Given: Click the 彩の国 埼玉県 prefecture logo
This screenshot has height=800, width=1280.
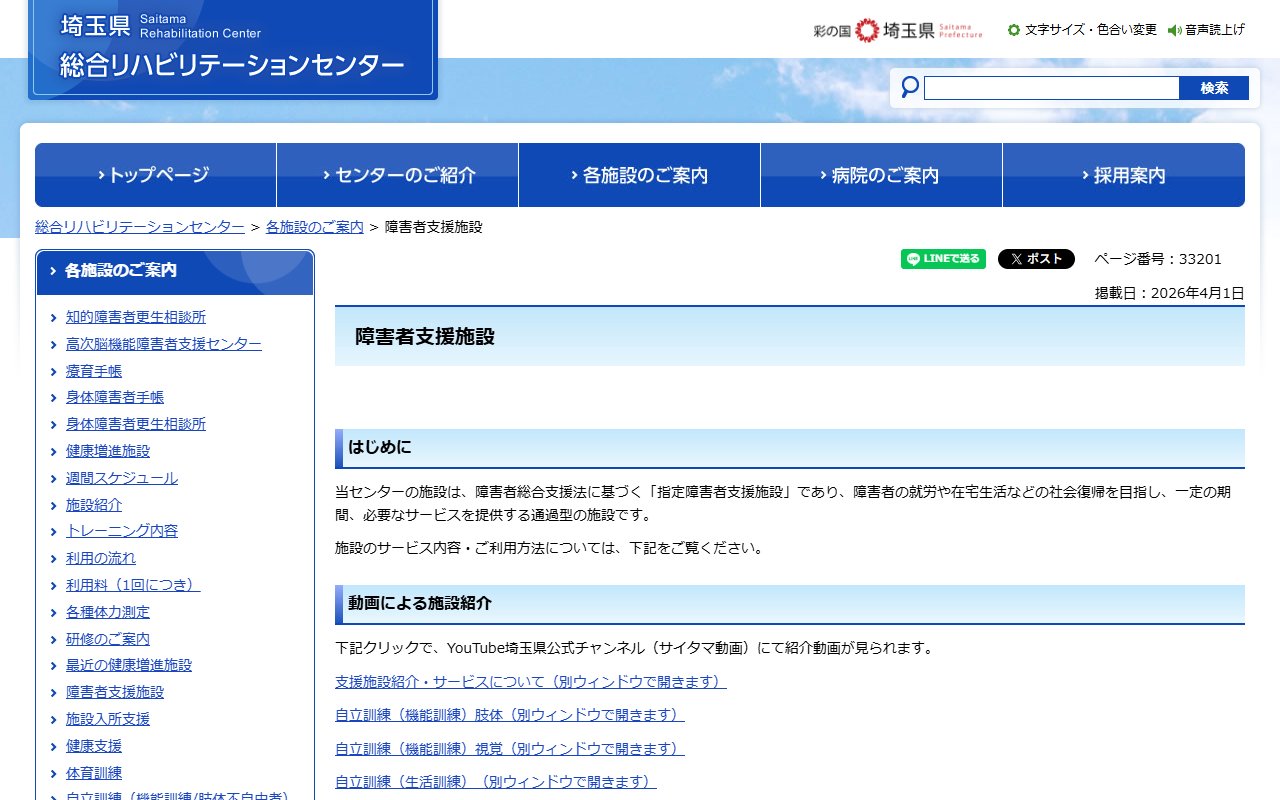Looking at the screenshot, I should (898, 30).
